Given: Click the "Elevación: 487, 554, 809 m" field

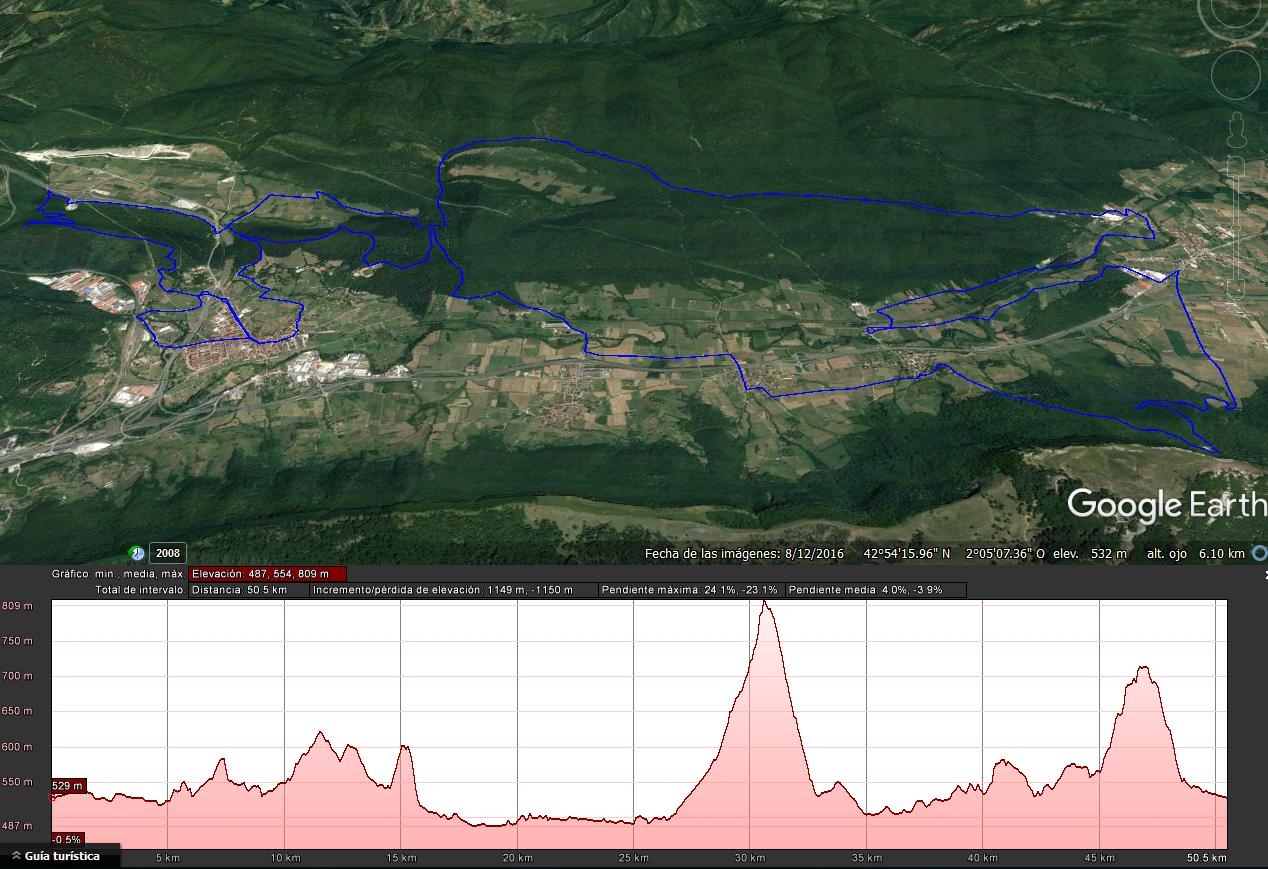Looking at the screenshot, I should point(268,574).
